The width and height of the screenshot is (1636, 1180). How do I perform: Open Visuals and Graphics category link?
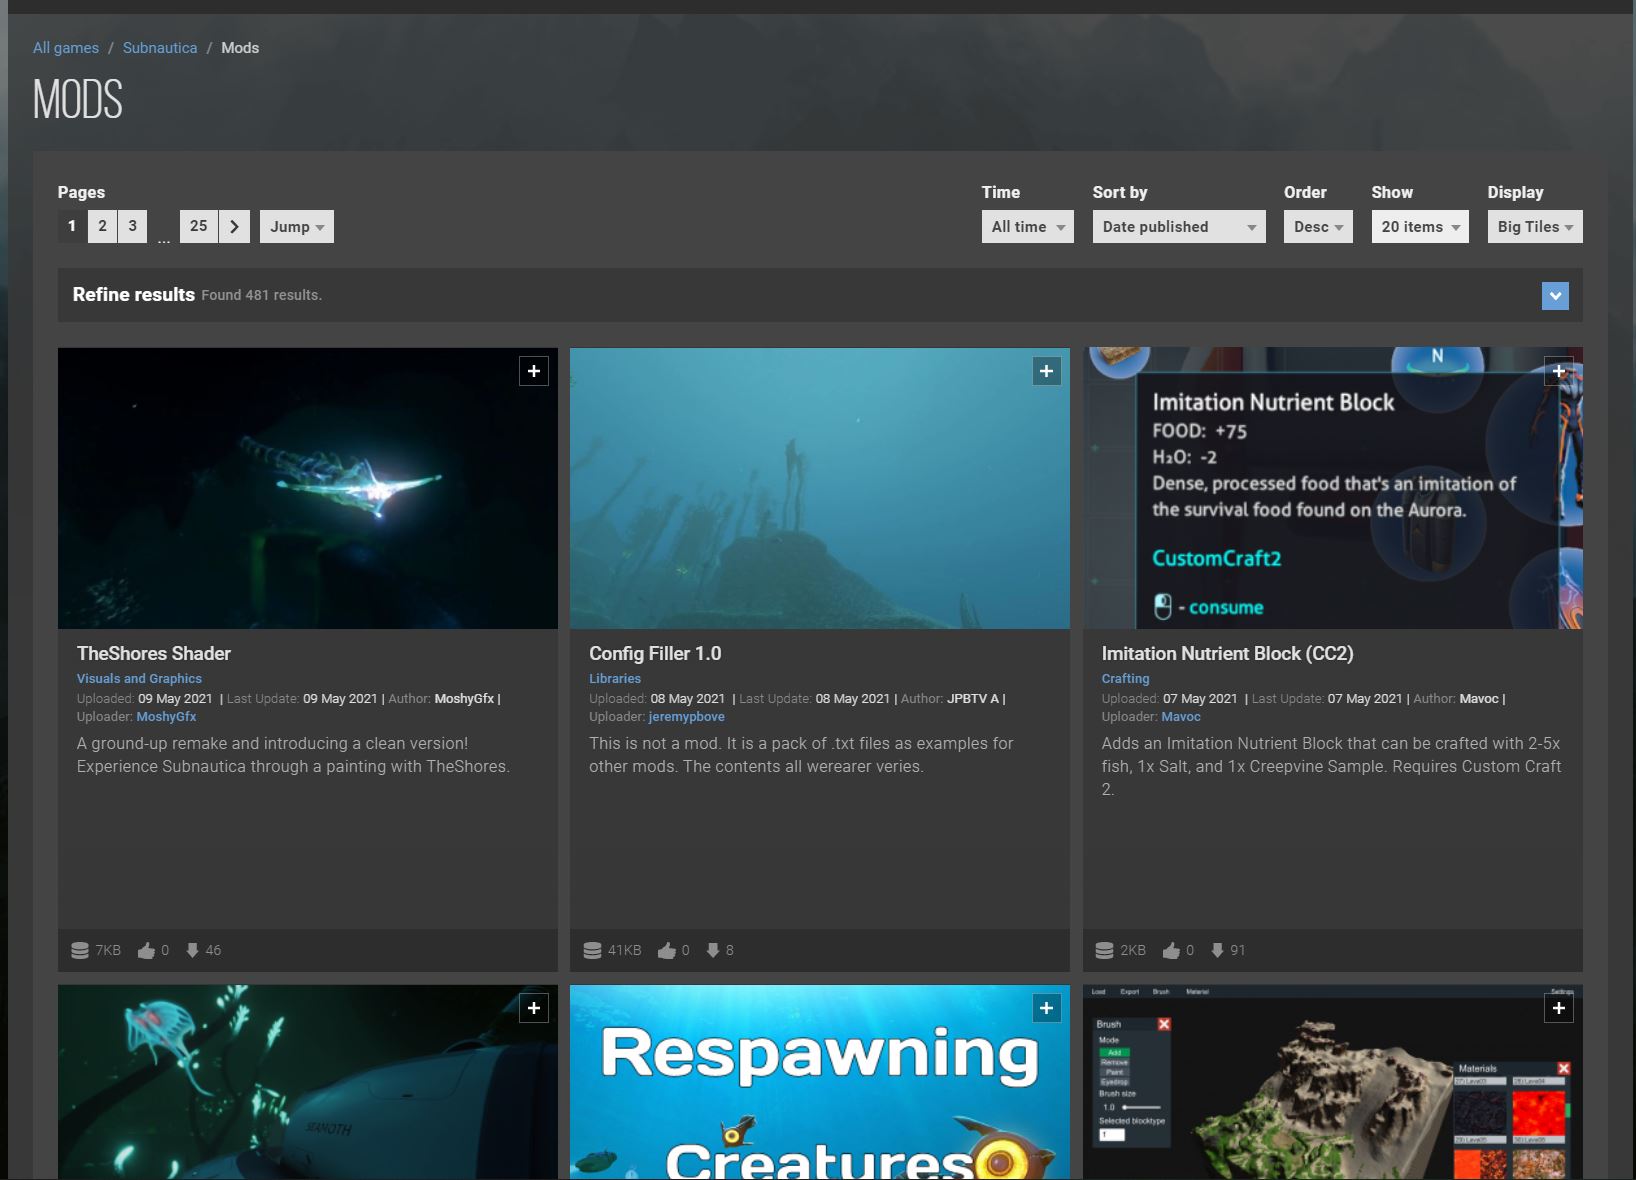139,678
